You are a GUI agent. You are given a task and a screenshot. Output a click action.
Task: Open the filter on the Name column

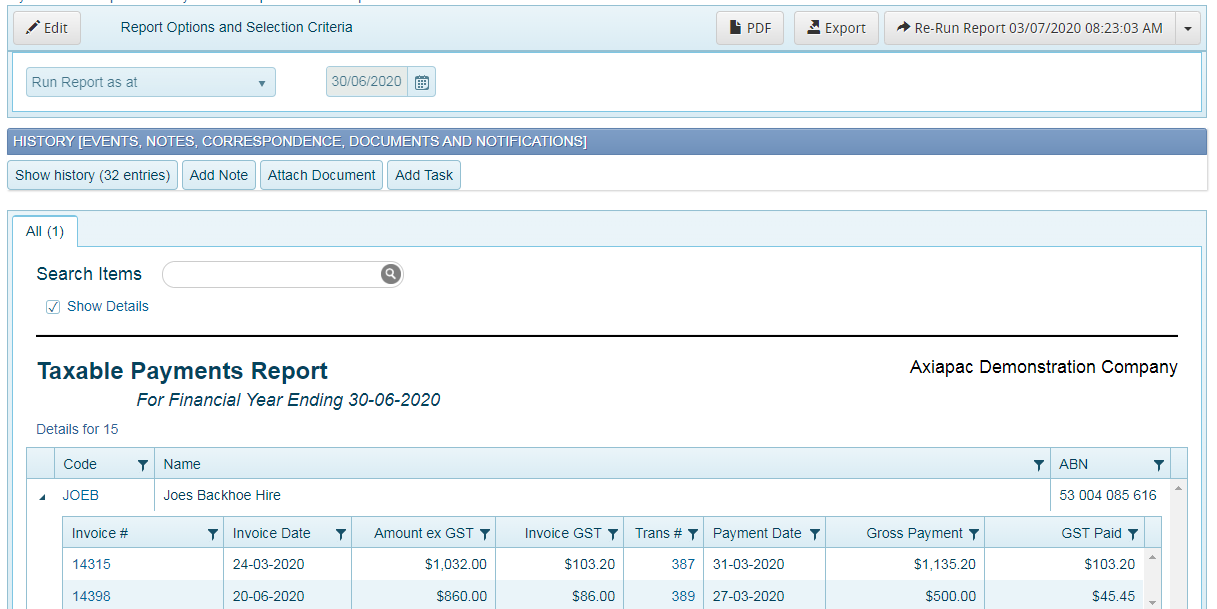pos(1038,464)
